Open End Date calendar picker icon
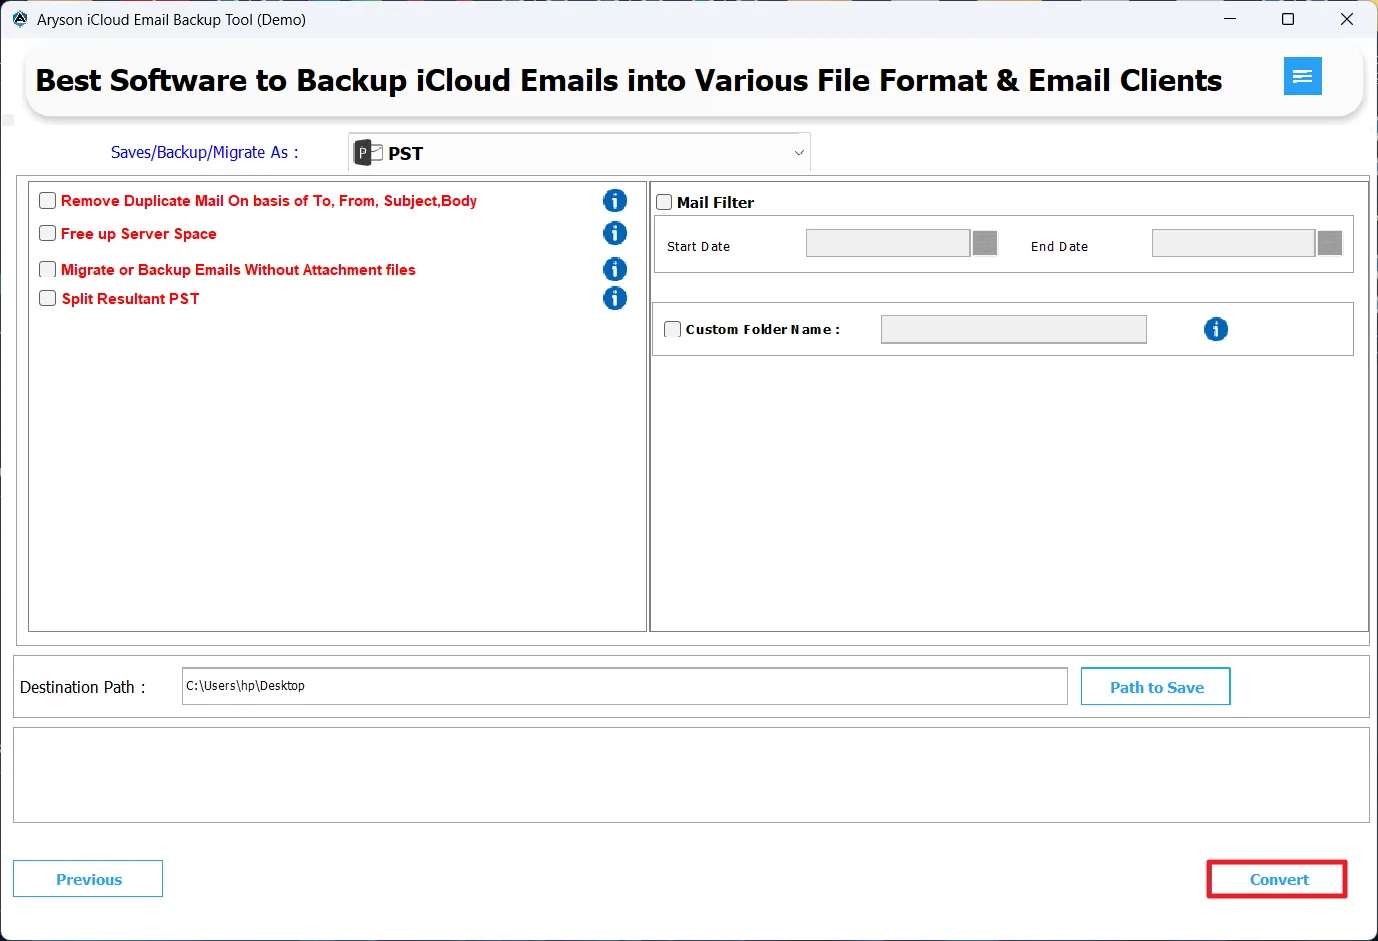Screen dimensions: 1378x941 pyautogui.click(x=1330, y=243)
